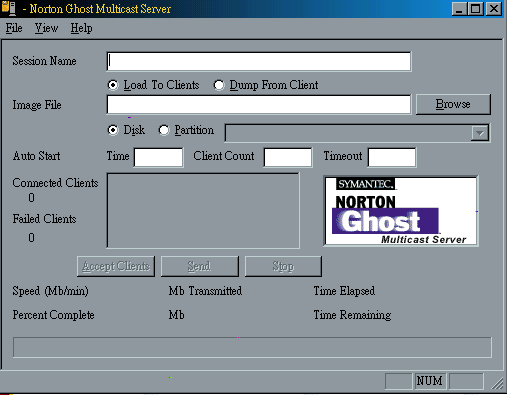Click the Timeout field
This screenshot has width=507, height=395.
tap(392, 157)
